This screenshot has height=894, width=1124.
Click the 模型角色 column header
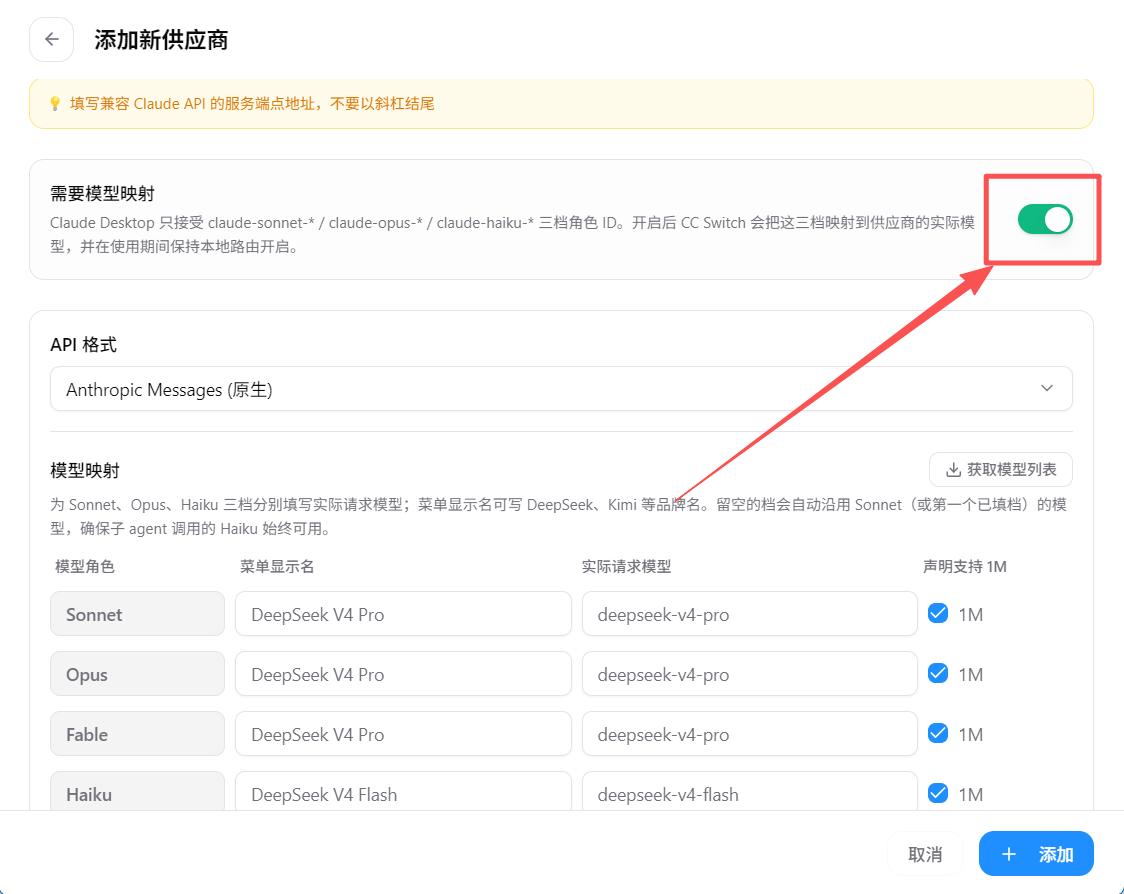[x=85, y=566]
